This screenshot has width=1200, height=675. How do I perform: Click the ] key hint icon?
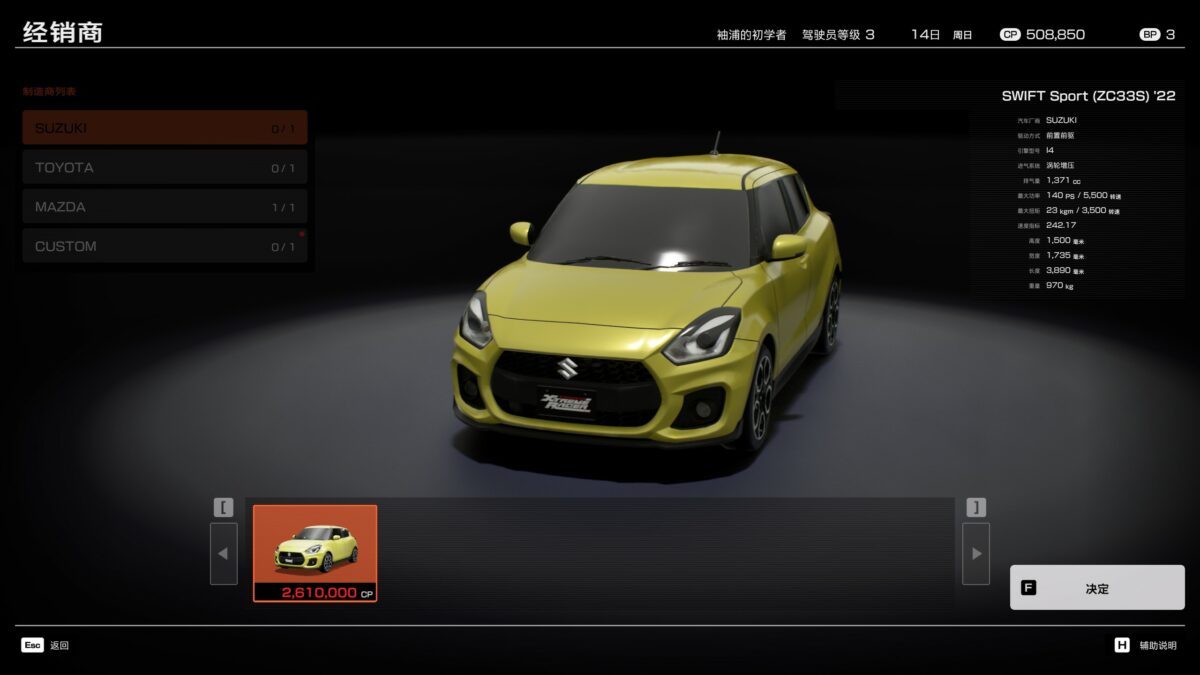975,508
